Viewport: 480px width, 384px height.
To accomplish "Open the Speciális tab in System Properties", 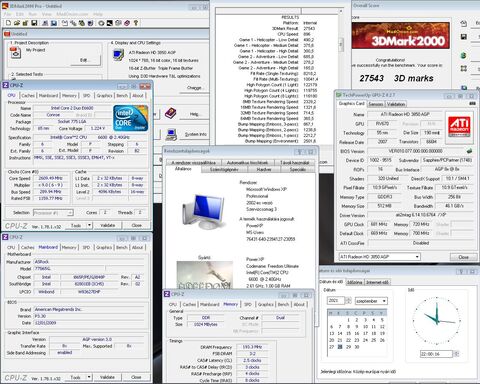I will [297, 170].
